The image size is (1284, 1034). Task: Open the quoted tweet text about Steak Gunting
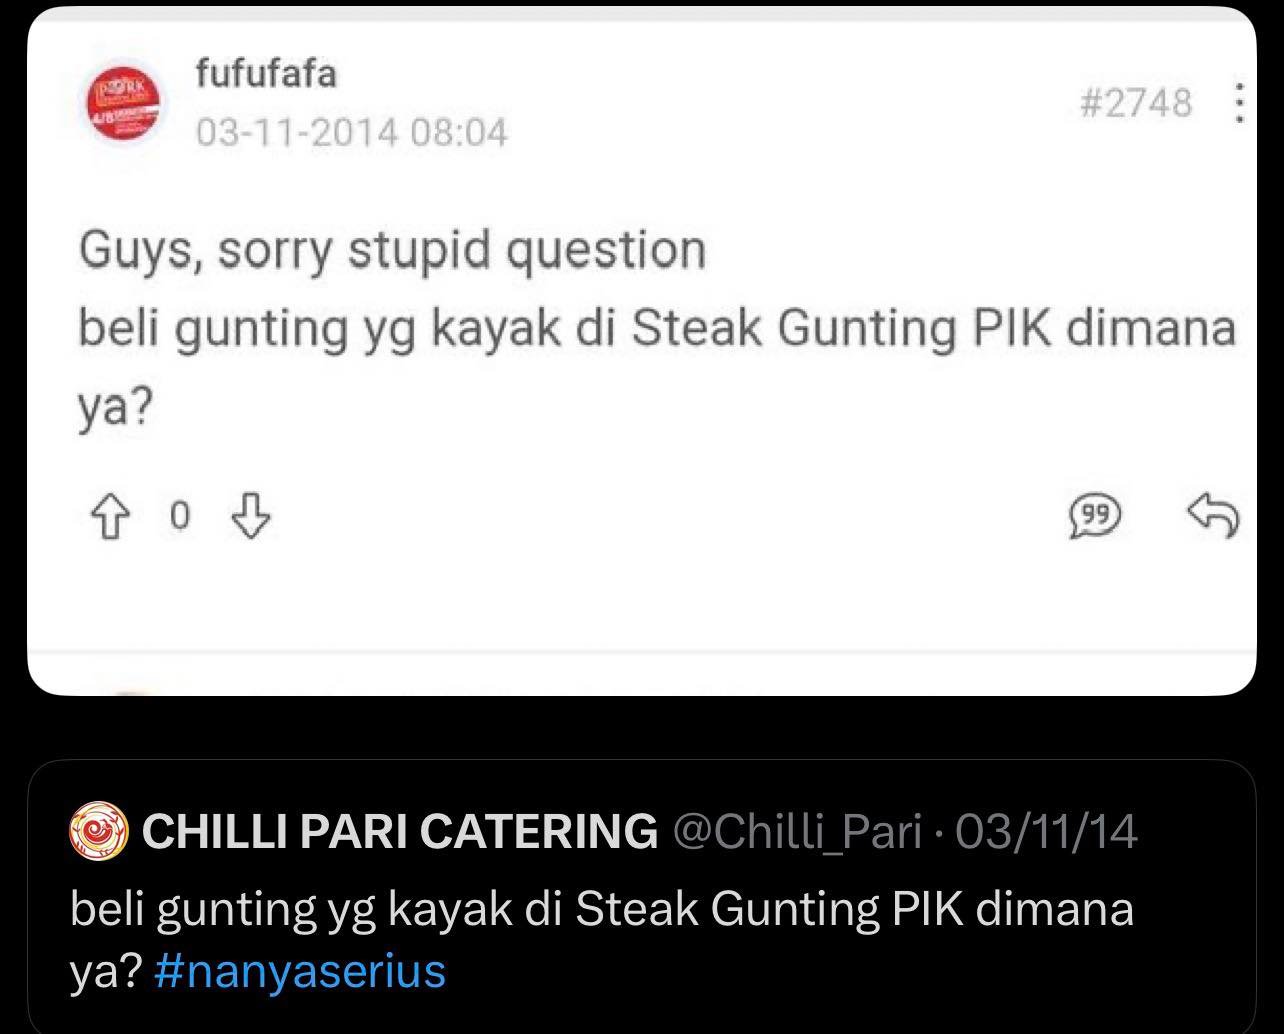pos(602,939)
